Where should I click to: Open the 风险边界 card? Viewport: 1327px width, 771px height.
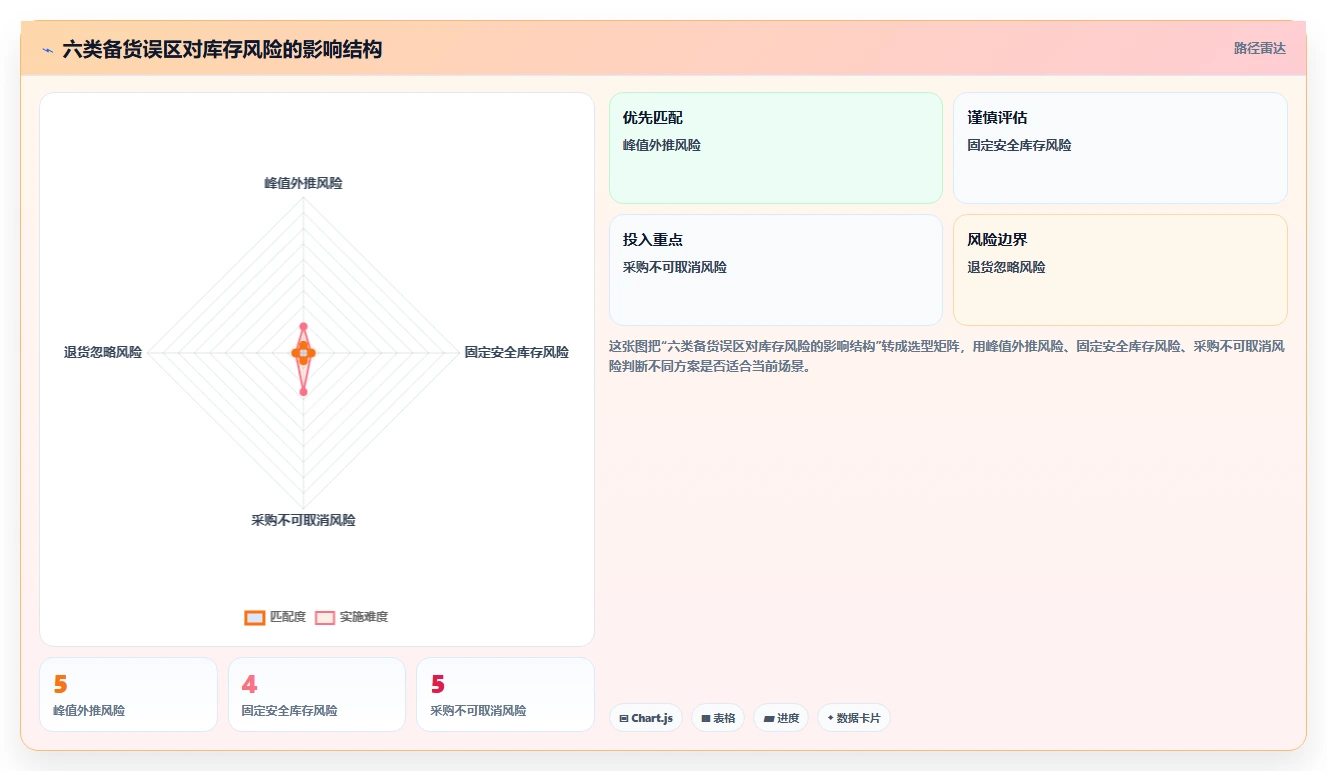tap(1120, 270)
